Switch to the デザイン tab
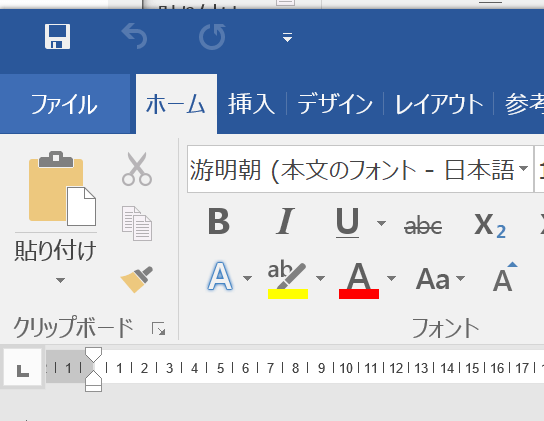The height and width of the screenshot is (421, 544). [x=335, y=104]
